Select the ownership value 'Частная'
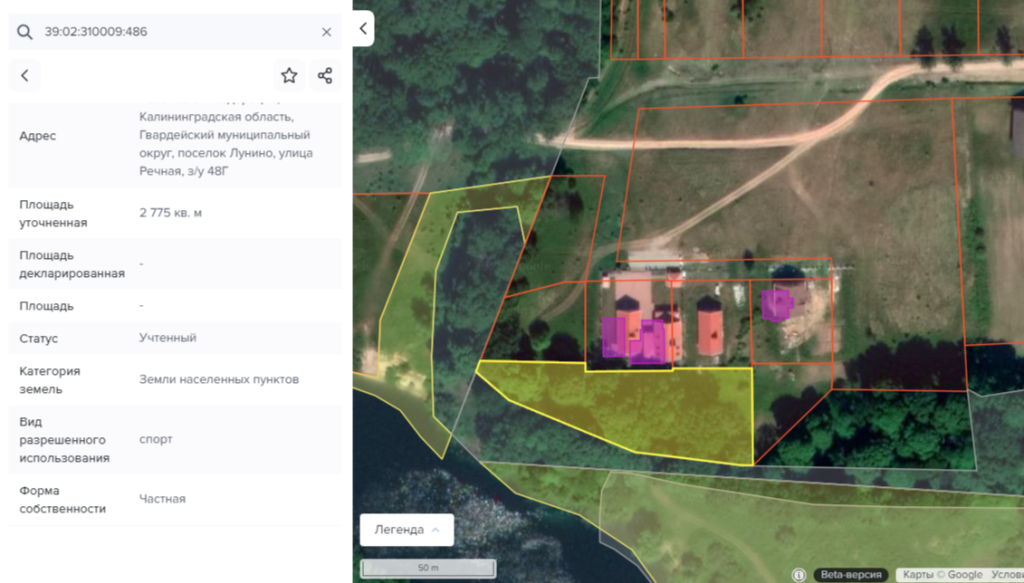 [x=162, y=499]
